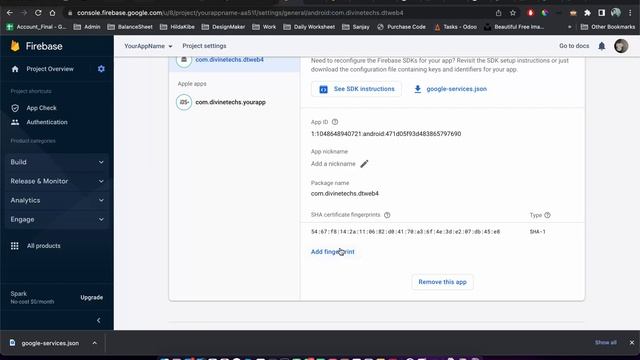Open user account avatar

[621, 46]
